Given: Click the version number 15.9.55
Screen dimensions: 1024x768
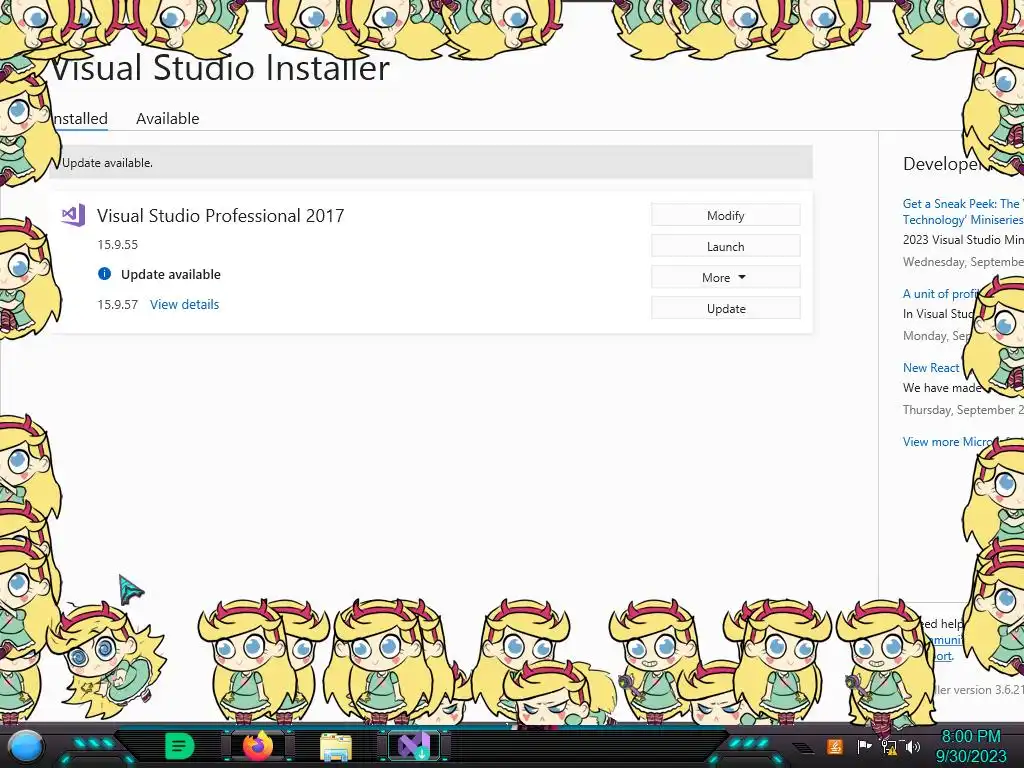Looking at the screenshot, I should [118, 244].
